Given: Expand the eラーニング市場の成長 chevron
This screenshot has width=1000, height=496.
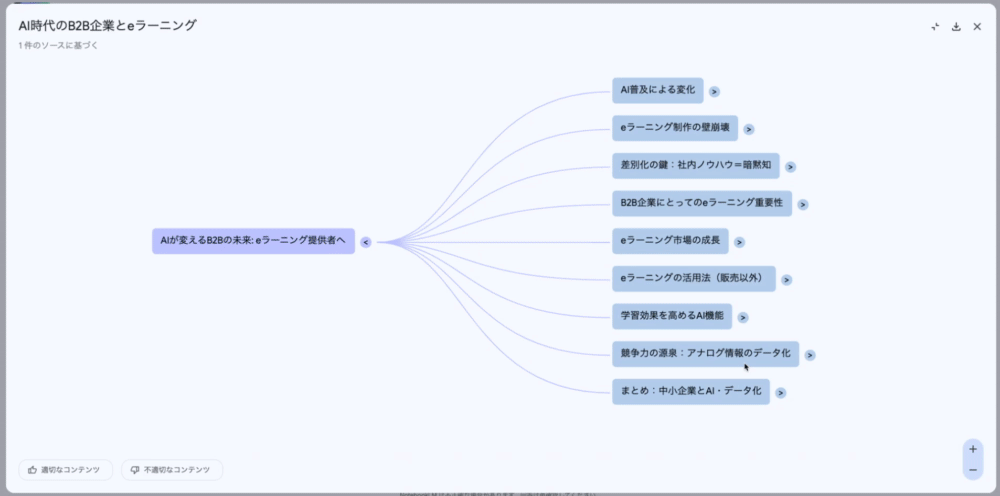Looking at the screenshot, I should [739, 242].
